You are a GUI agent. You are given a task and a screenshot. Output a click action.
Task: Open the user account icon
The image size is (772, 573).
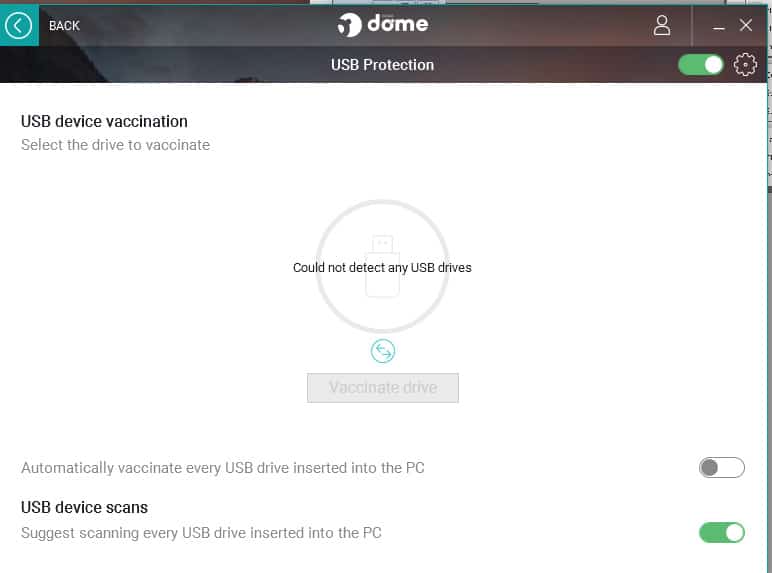662,26
